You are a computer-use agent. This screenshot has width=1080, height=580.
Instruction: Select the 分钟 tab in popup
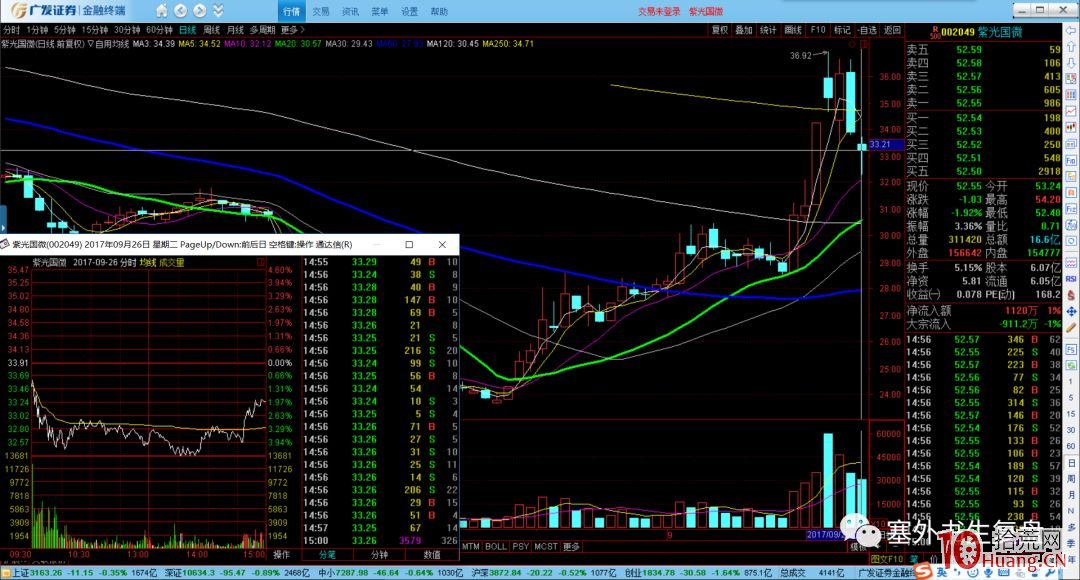pyautogui.click(x=380, y=555)
